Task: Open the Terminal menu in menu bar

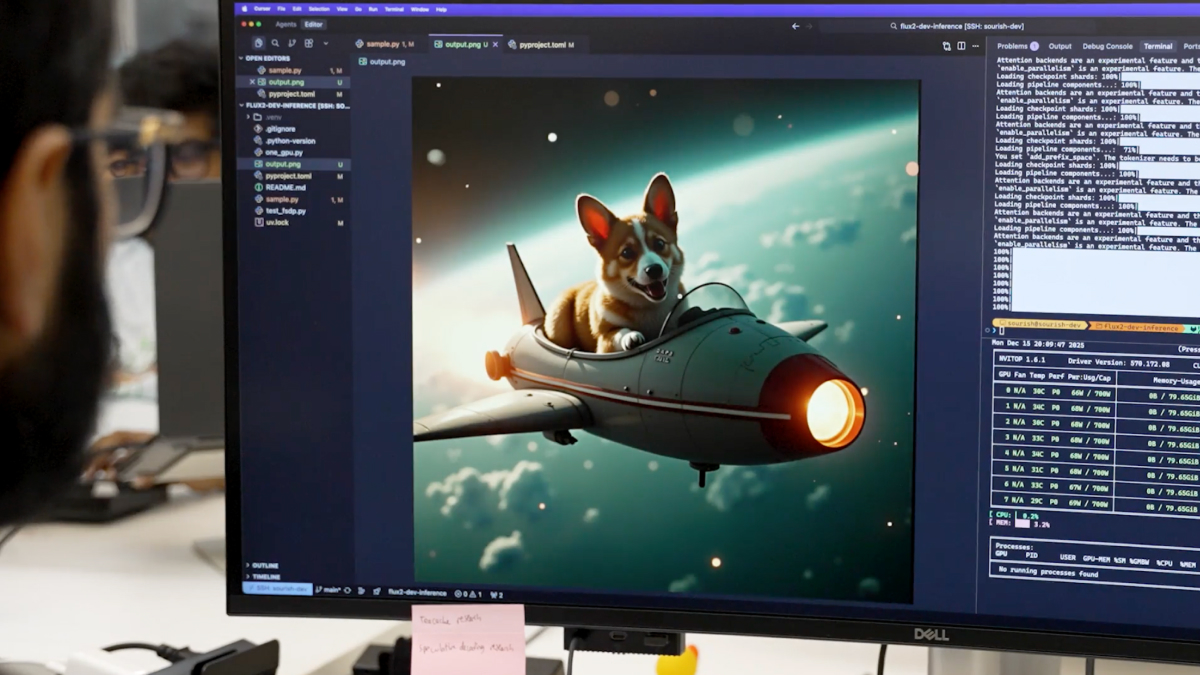Action: point(394,9)
